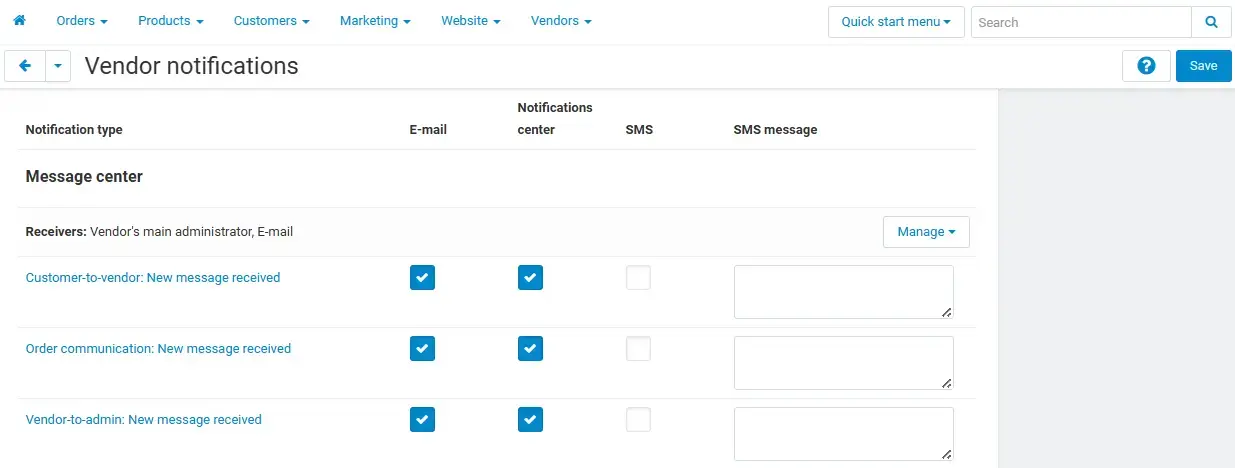Enable SMS for Customer-to-vendor message
This screenshot has height=468, width=1235.
pos(638,278)
